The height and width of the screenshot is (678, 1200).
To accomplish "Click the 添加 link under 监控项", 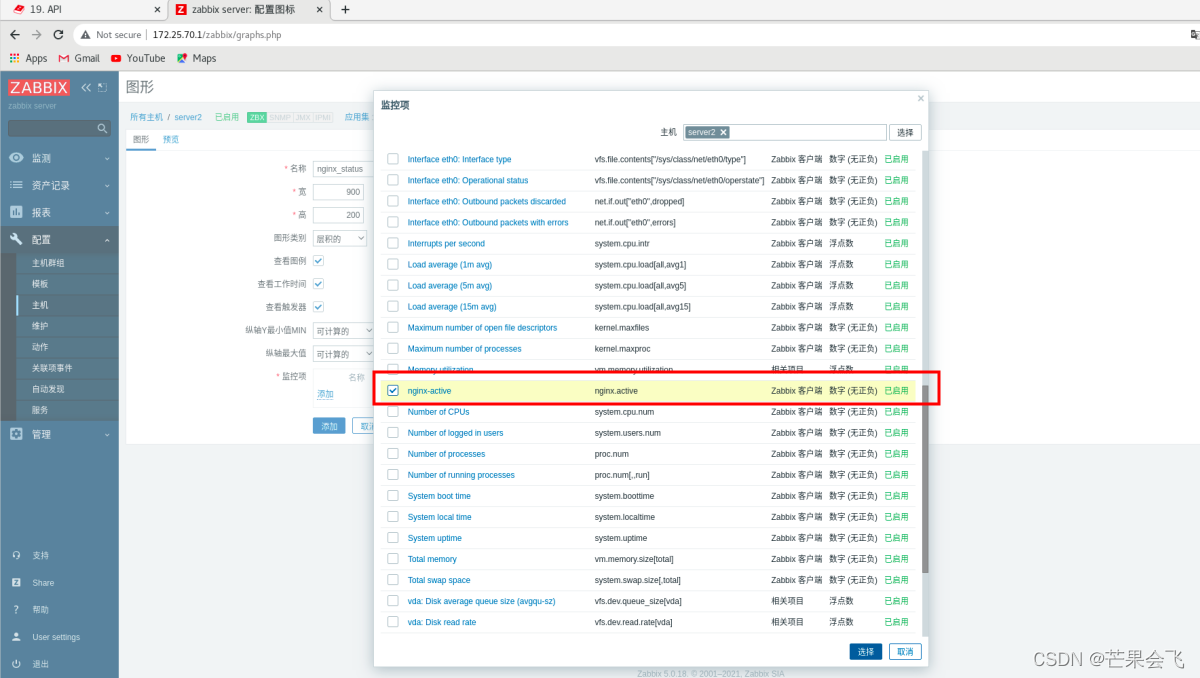I will [325, 394].
